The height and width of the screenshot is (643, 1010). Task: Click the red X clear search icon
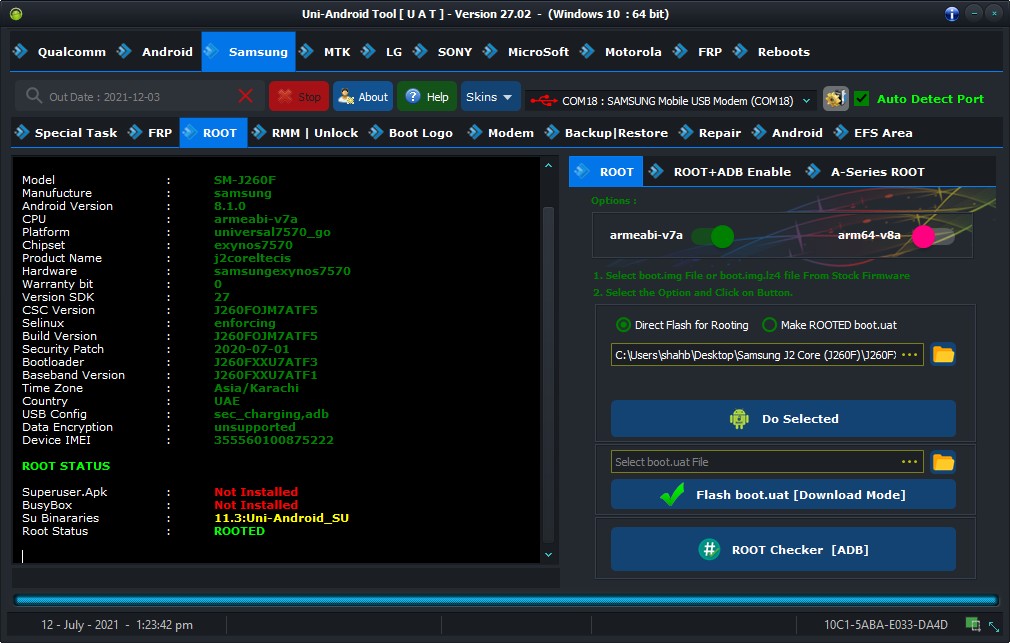[x=245, y=97]
